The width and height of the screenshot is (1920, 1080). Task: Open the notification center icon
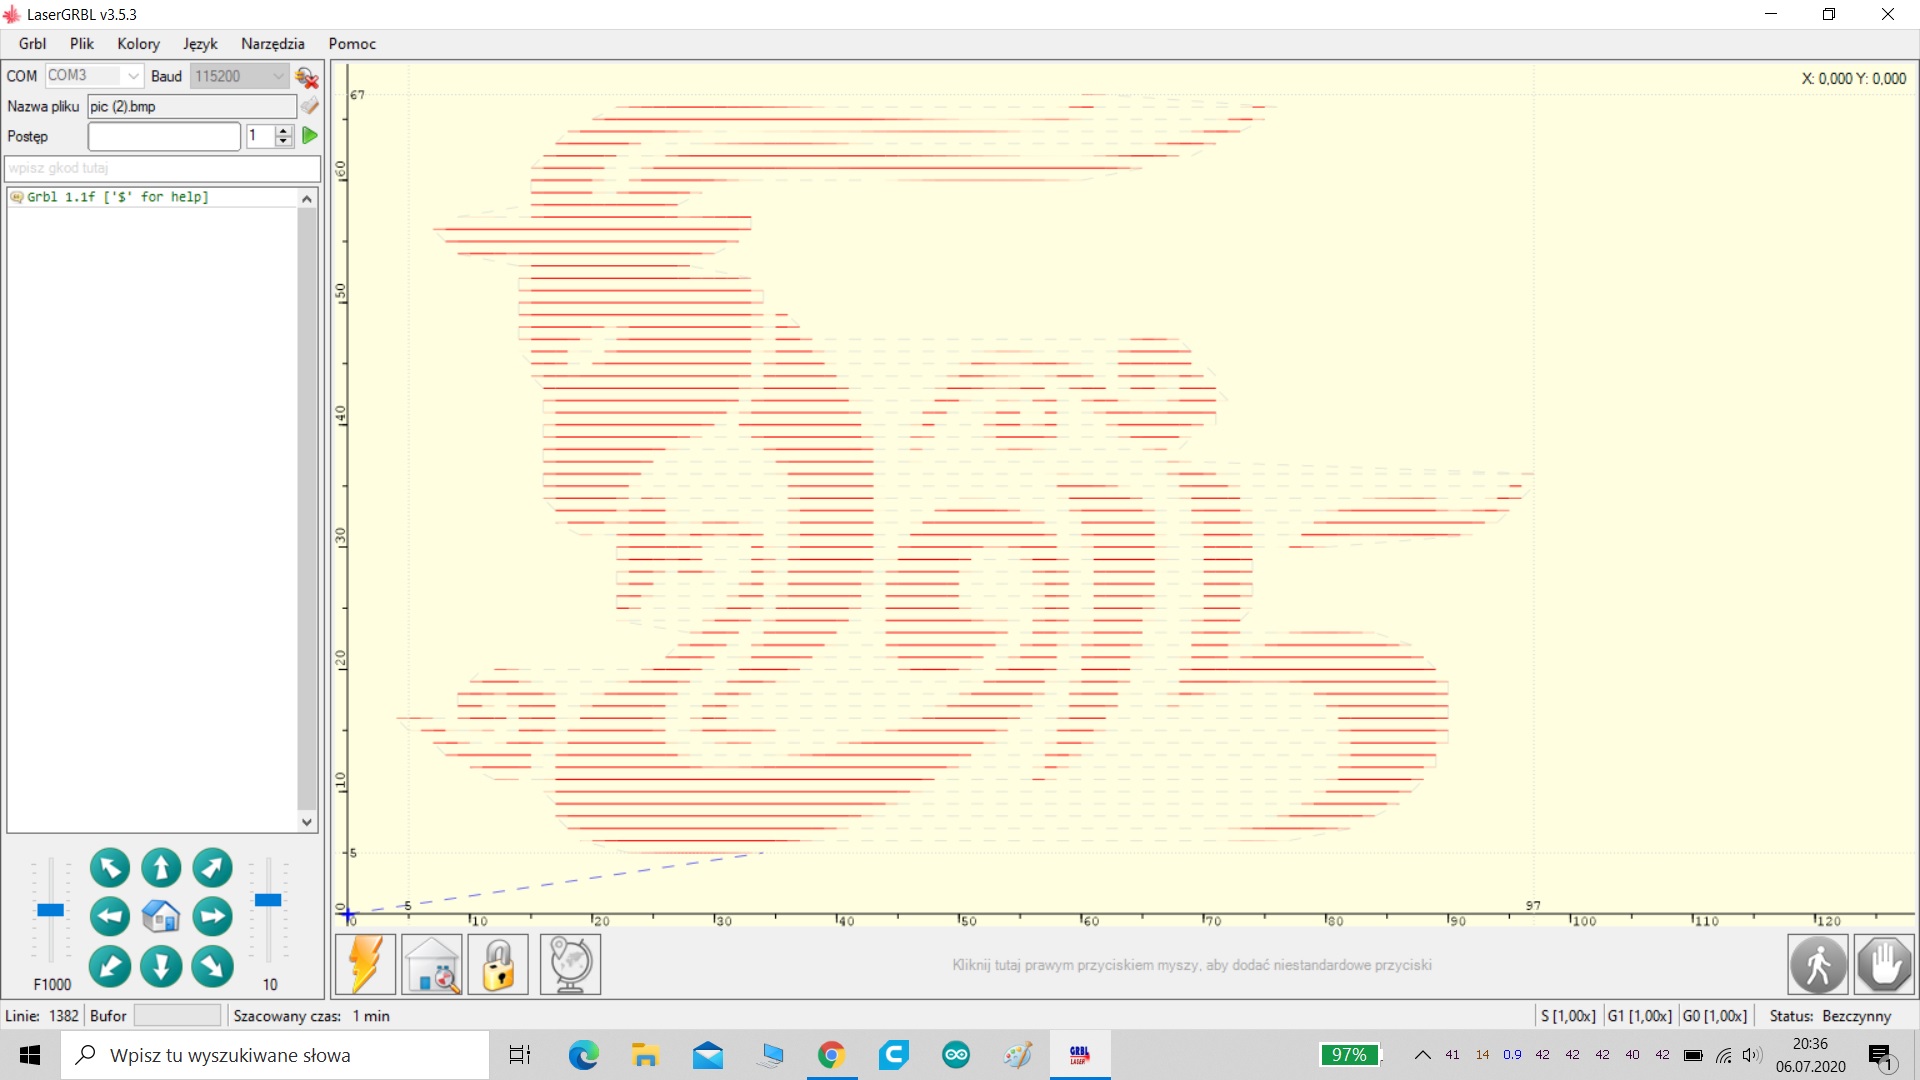click(1881, 1056)
